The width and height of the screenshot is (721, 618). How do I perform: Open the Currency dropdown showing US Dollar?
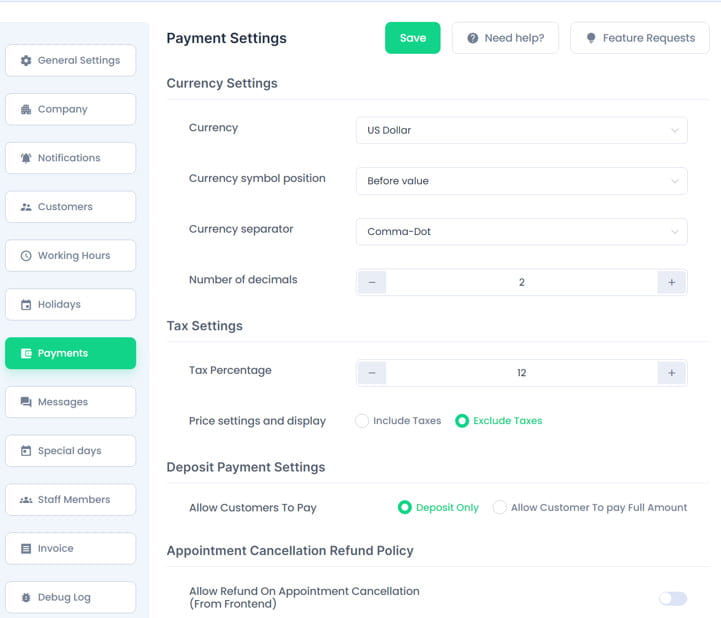click(x=521, y=130)
